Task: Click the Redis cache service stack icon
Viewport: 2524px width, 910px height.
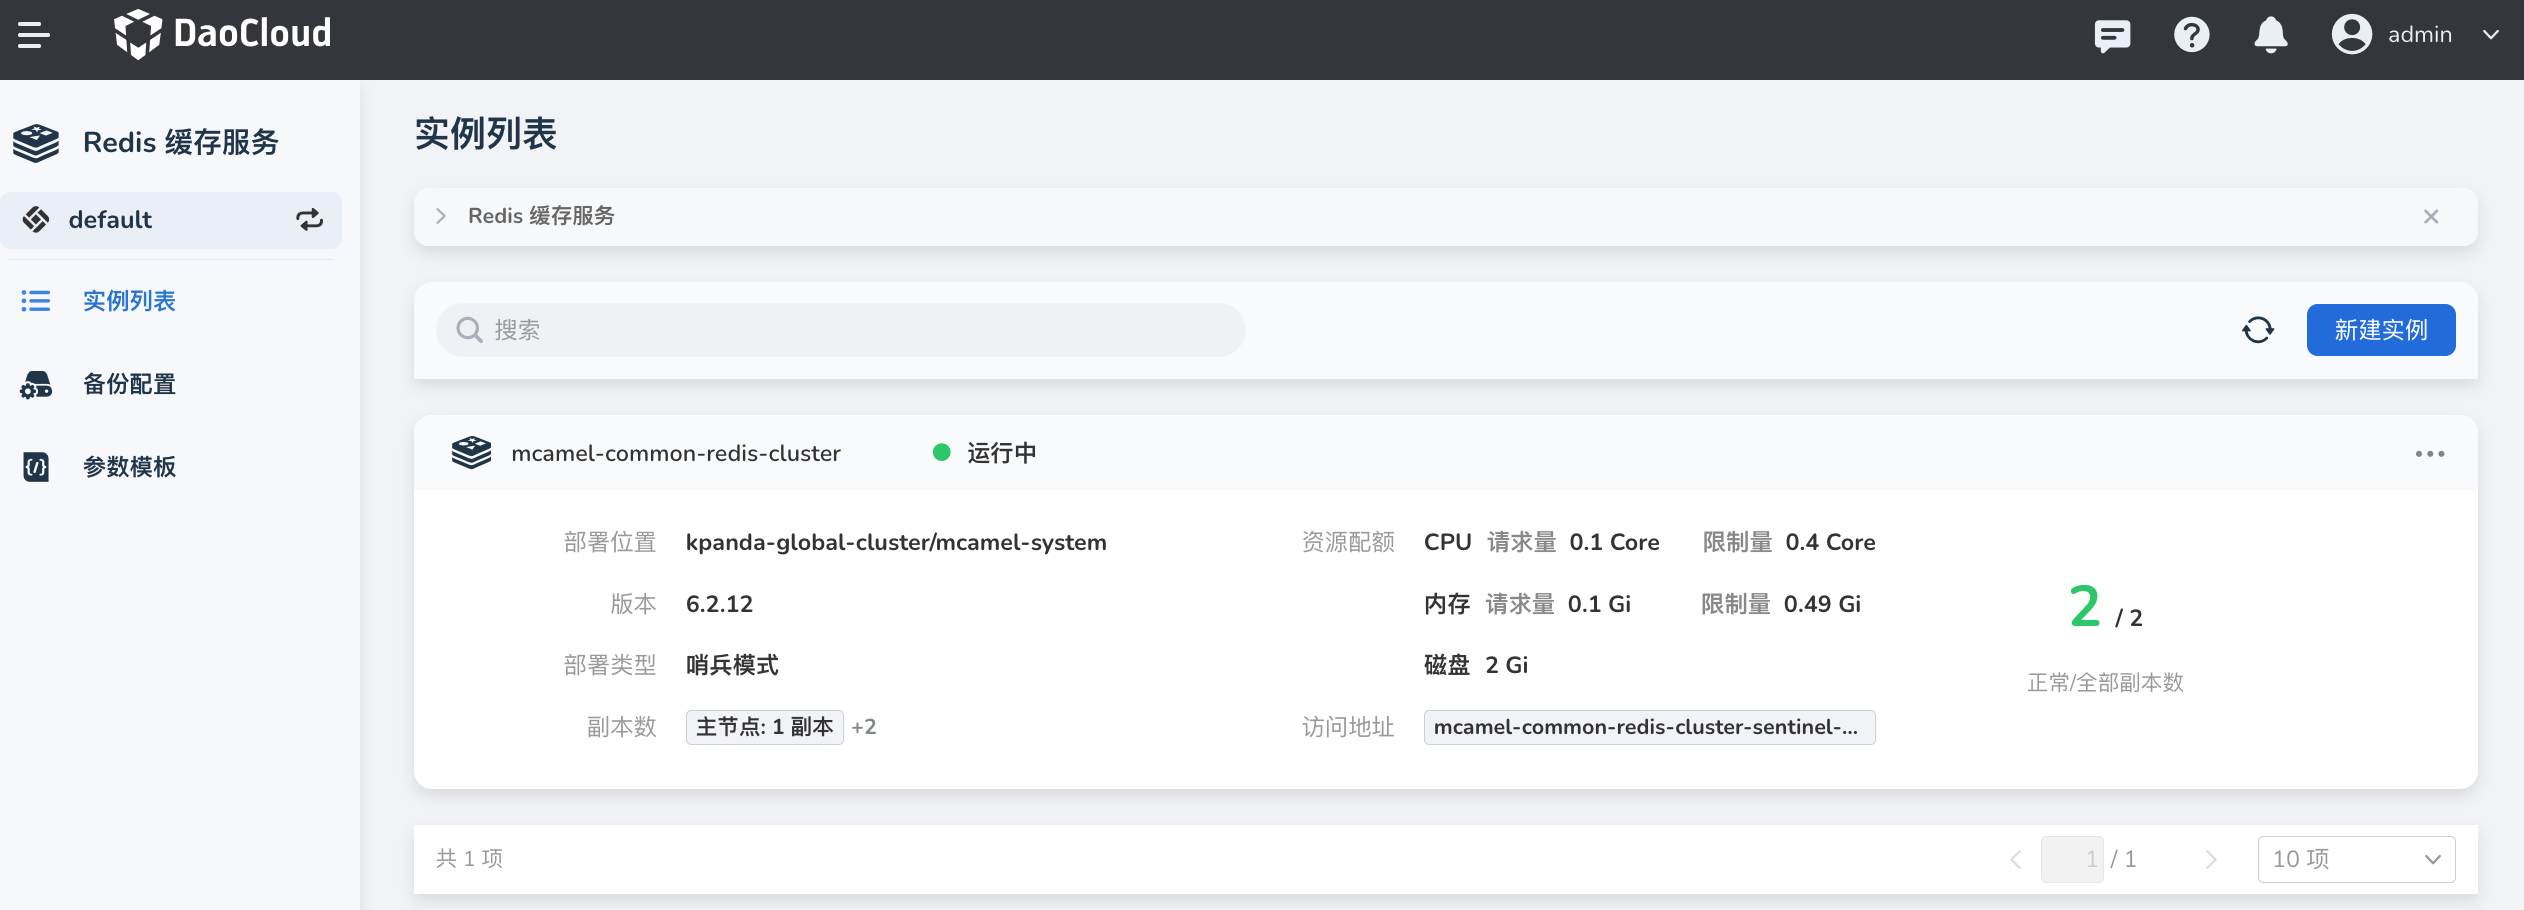Action: tap(37, 143)
